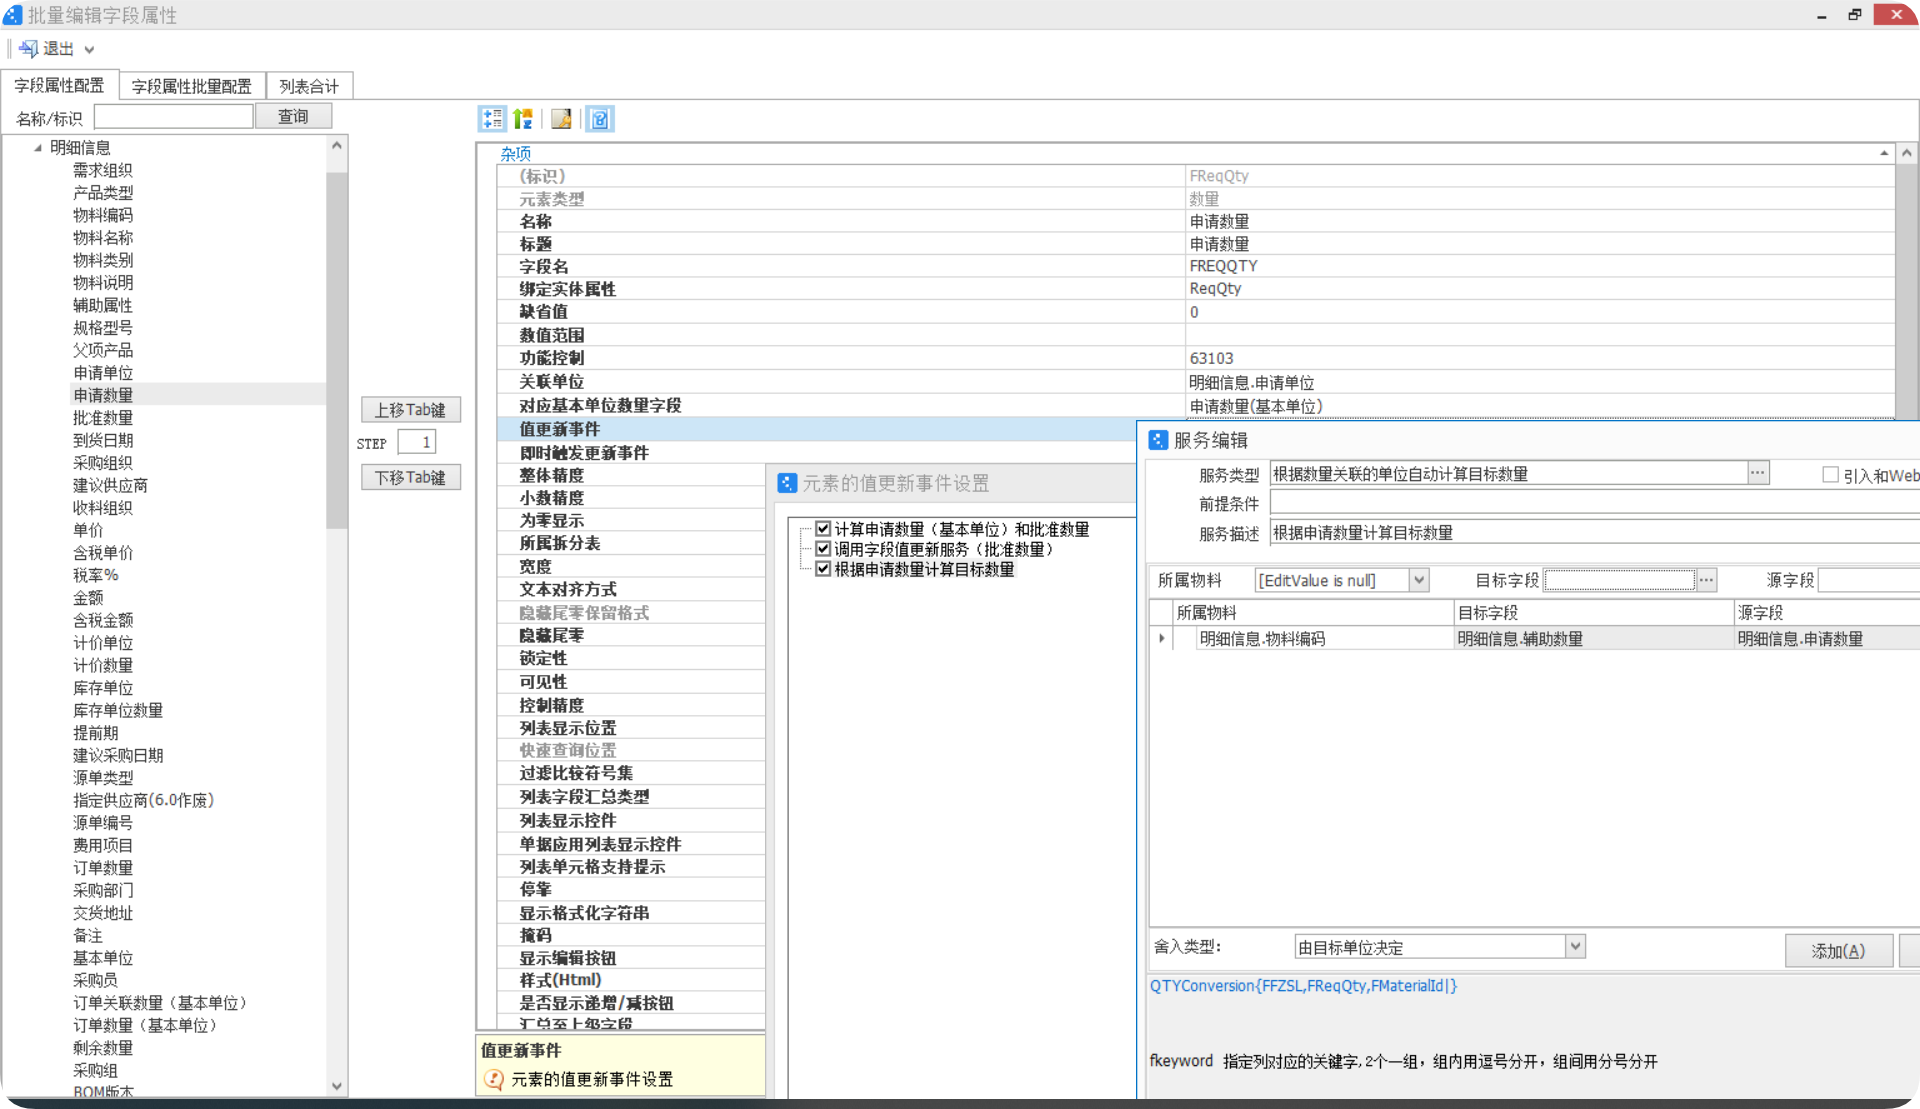
Task: Select 物料编码 in the field tree
Action: (103, 215)
